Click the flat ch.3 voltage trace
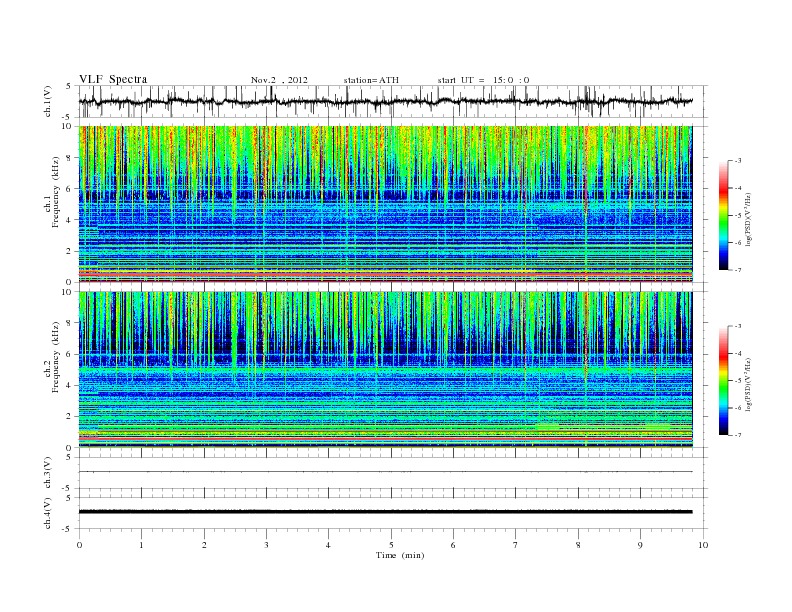The image size is (792, 612). click(385, 472)
